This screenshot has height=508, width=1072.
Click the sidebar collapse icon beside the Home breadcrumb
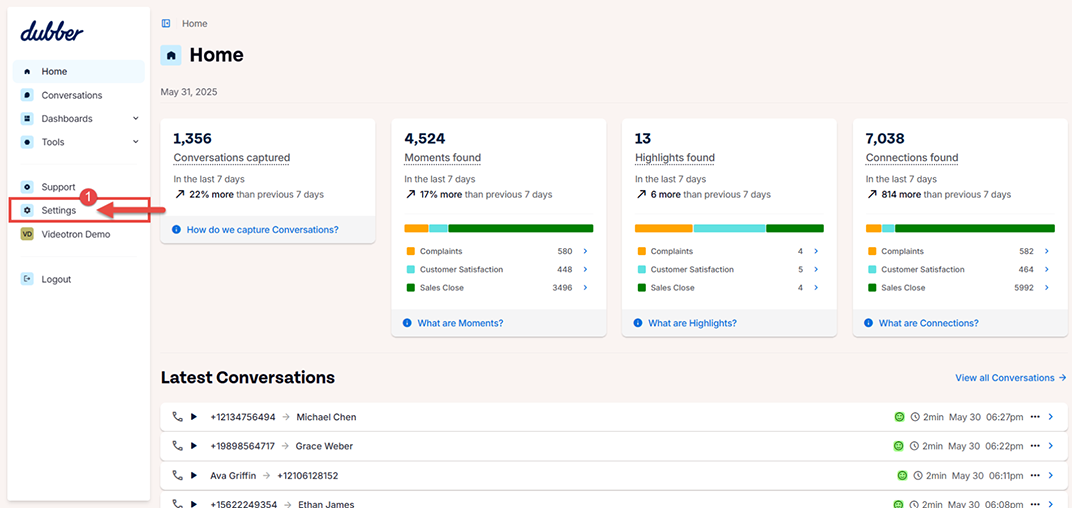pos(166,23)
